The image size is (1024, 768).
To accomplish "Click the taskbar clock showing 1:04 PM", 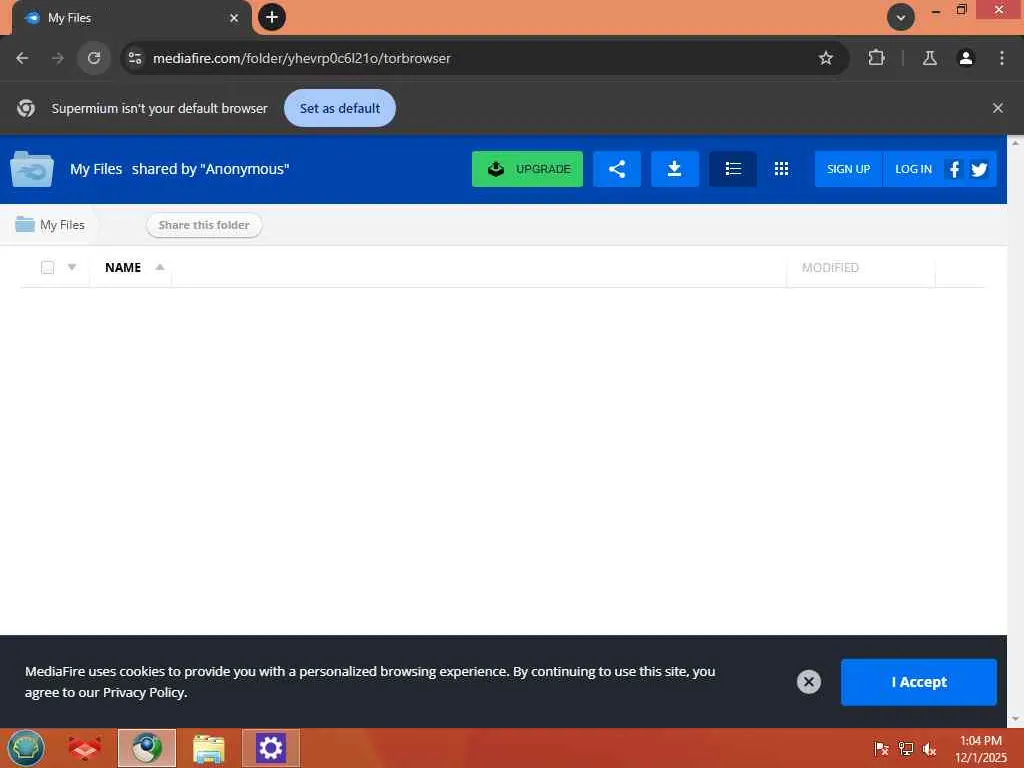I will coord(980,749).
